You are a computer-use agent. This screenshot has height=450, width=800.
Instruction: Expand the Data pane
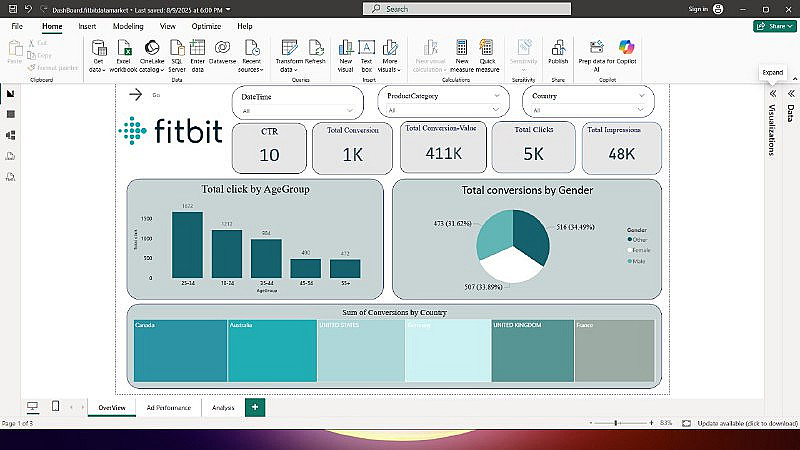click(791, 93)
